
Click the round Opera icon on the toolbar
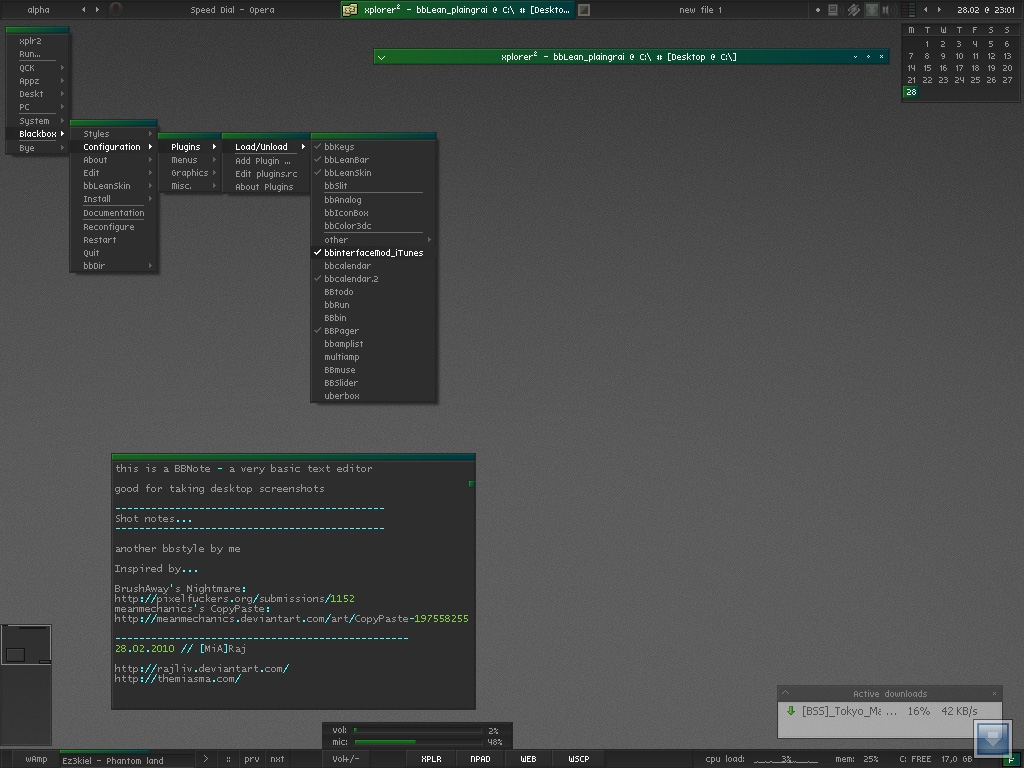[116, 10]
